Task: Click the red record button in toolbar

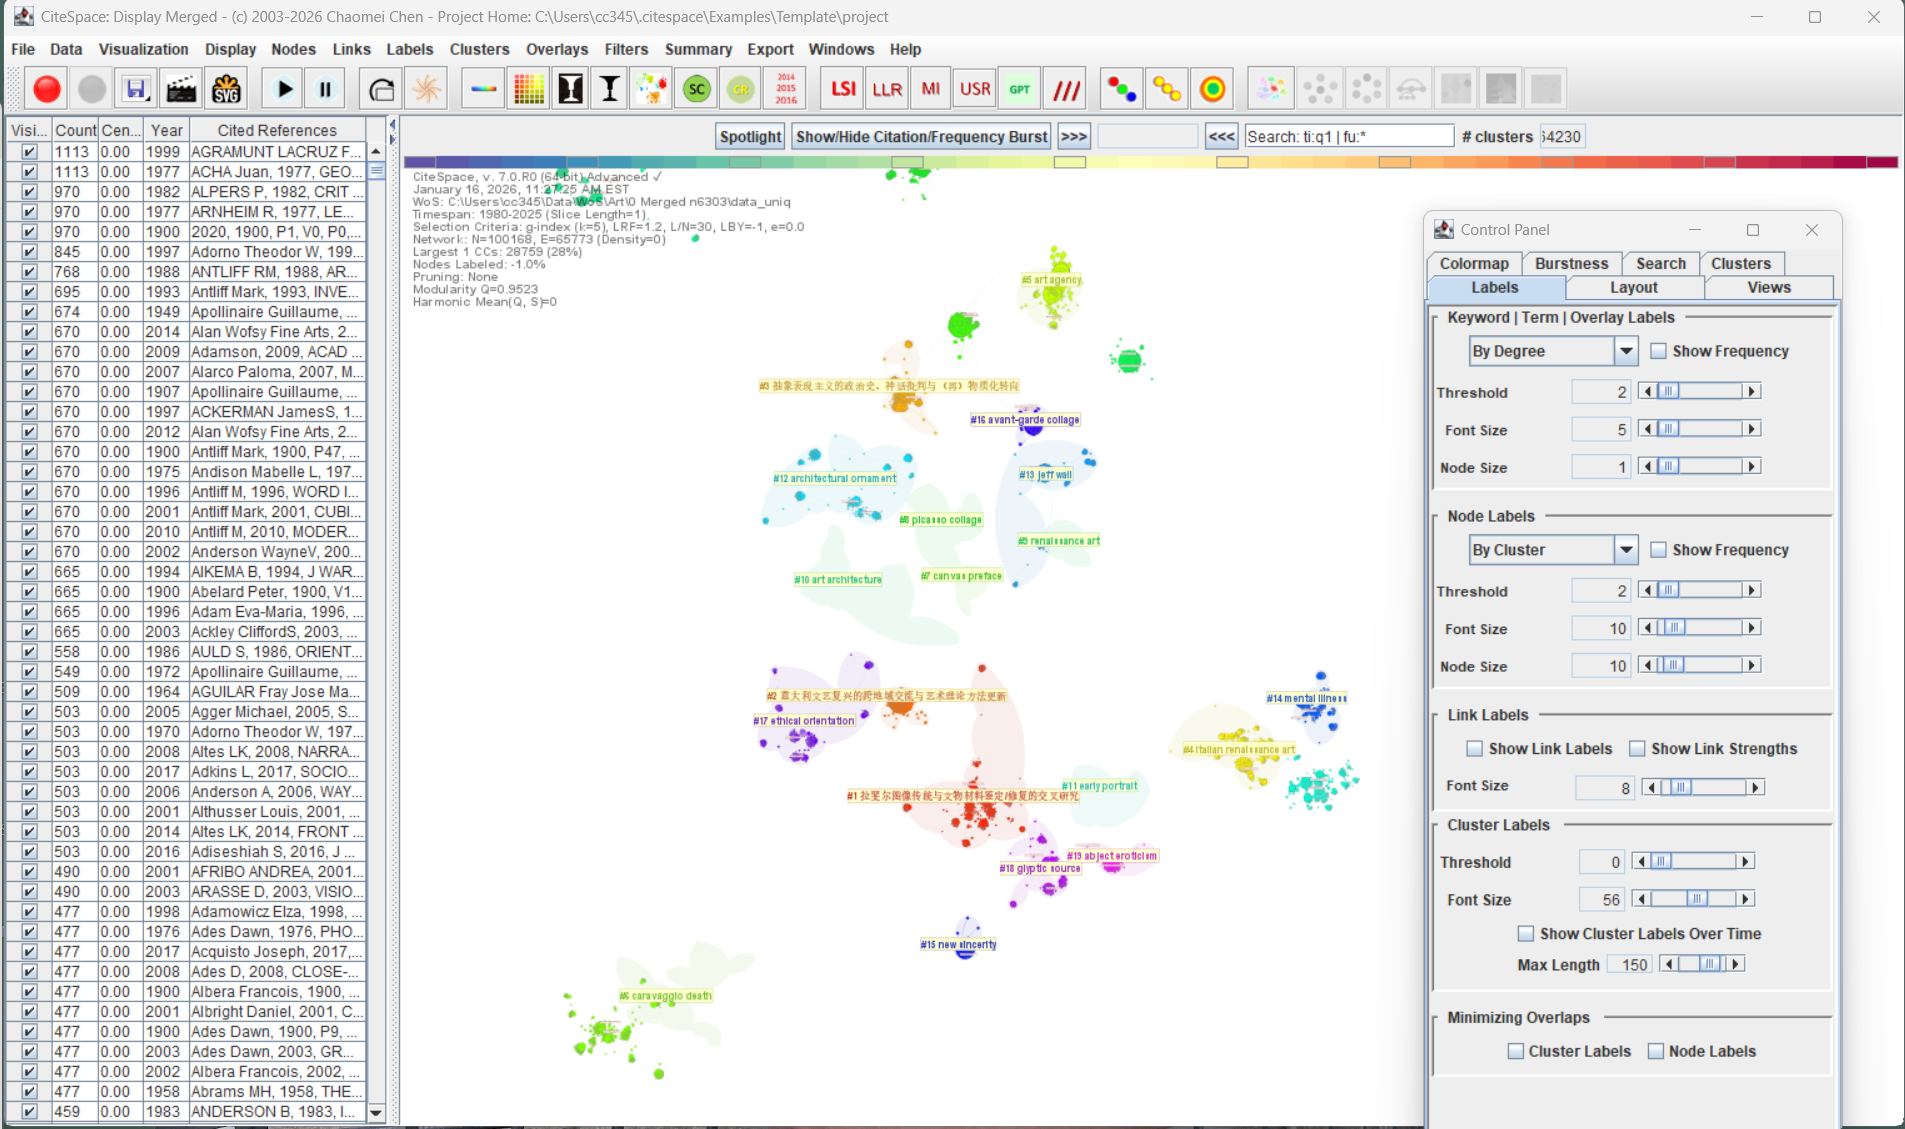Action: (46, 89)
